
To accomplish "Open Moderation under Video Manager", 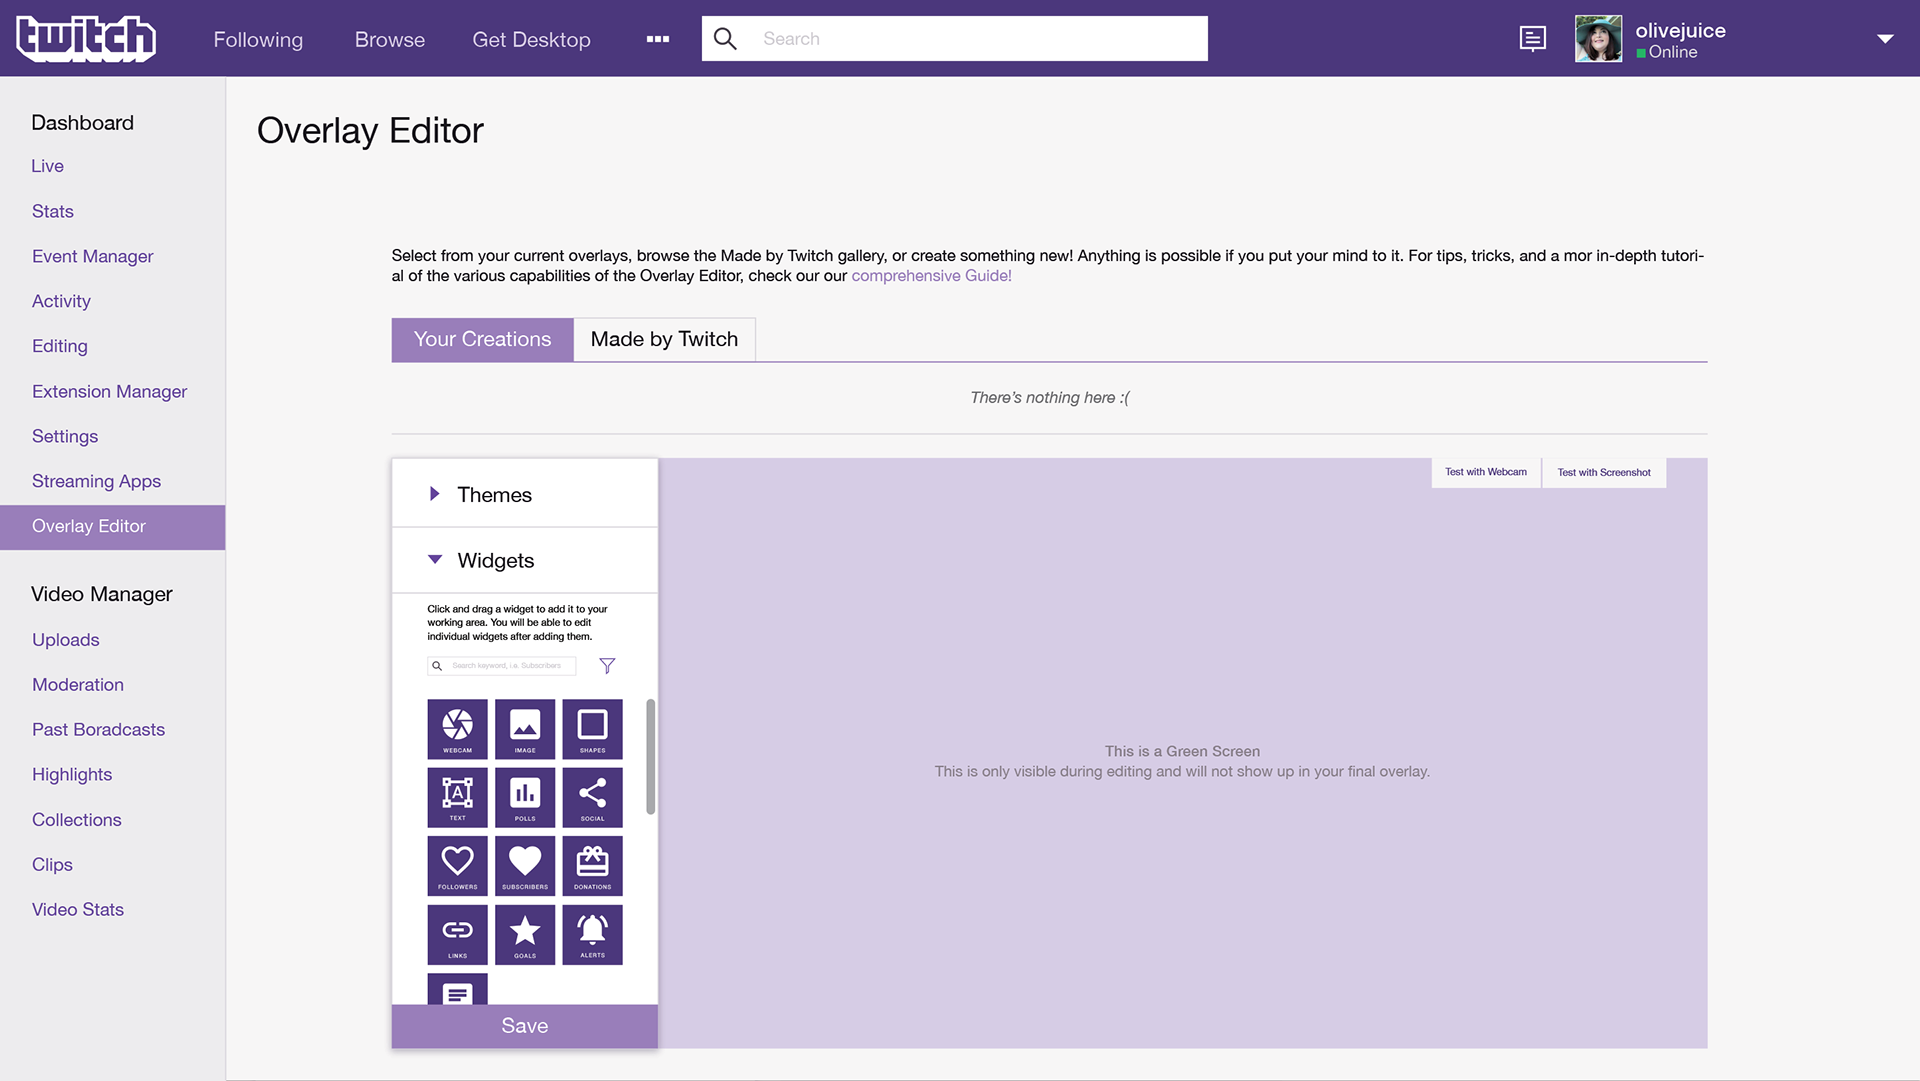I will [78, 685].
